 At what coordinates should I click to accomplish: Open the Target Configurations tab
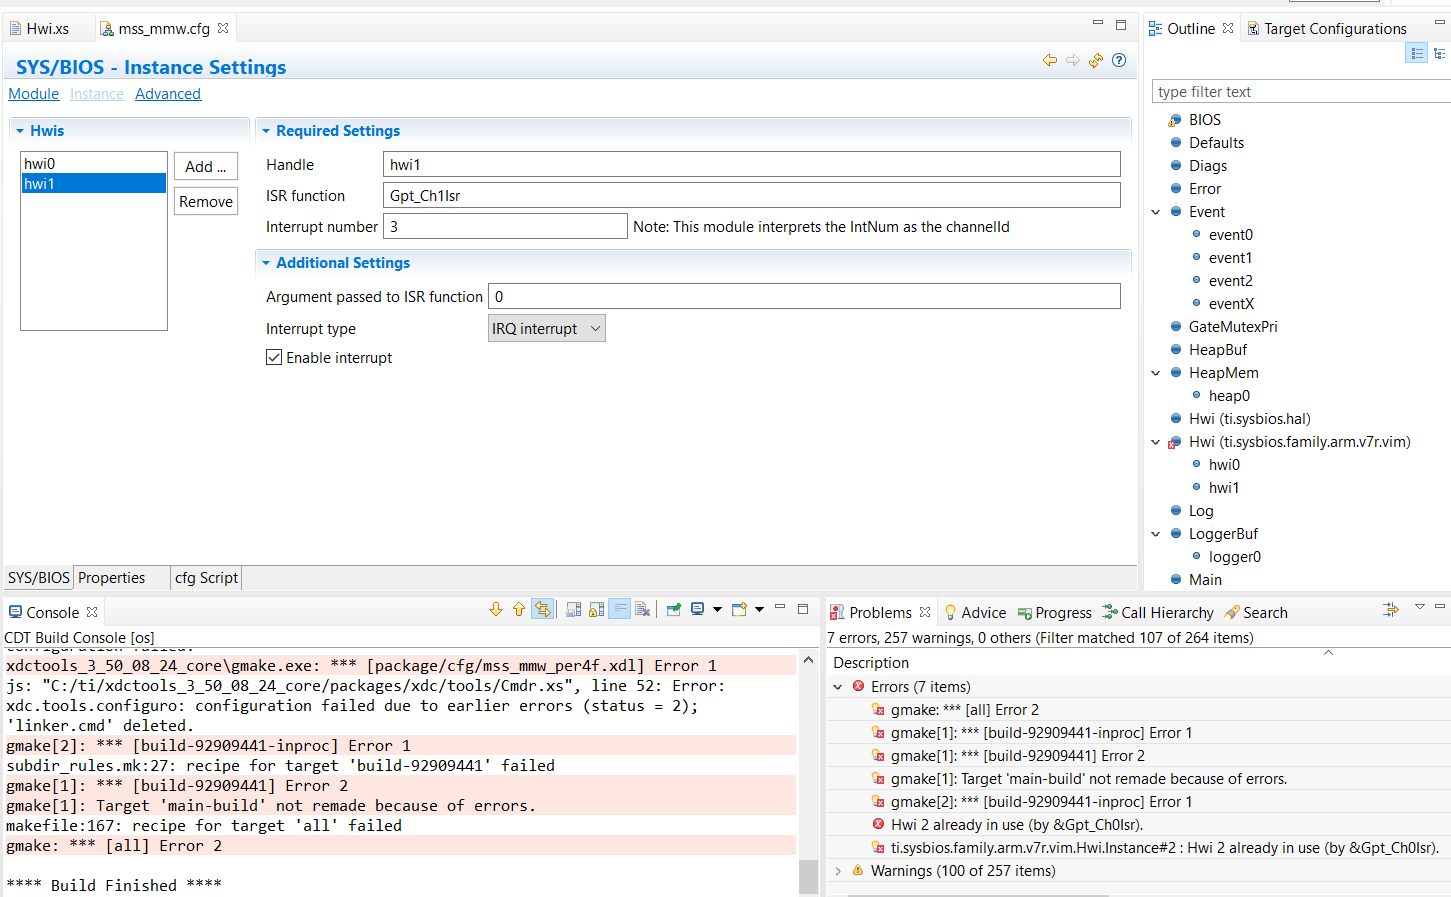(1334, 29)
